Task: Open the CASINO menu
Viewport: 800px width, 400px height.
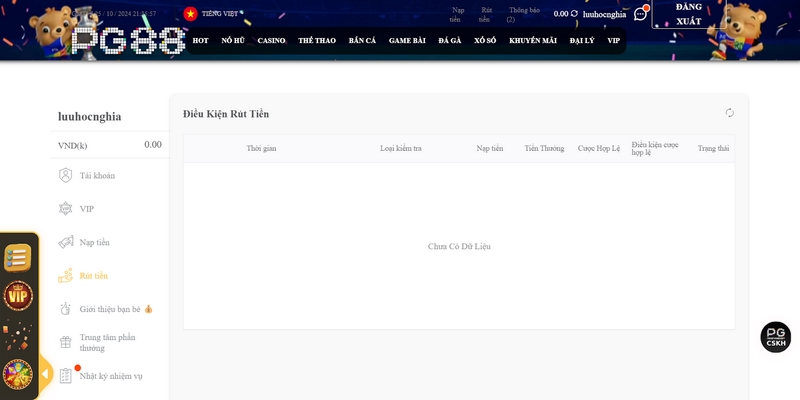Action: point(271,40)
